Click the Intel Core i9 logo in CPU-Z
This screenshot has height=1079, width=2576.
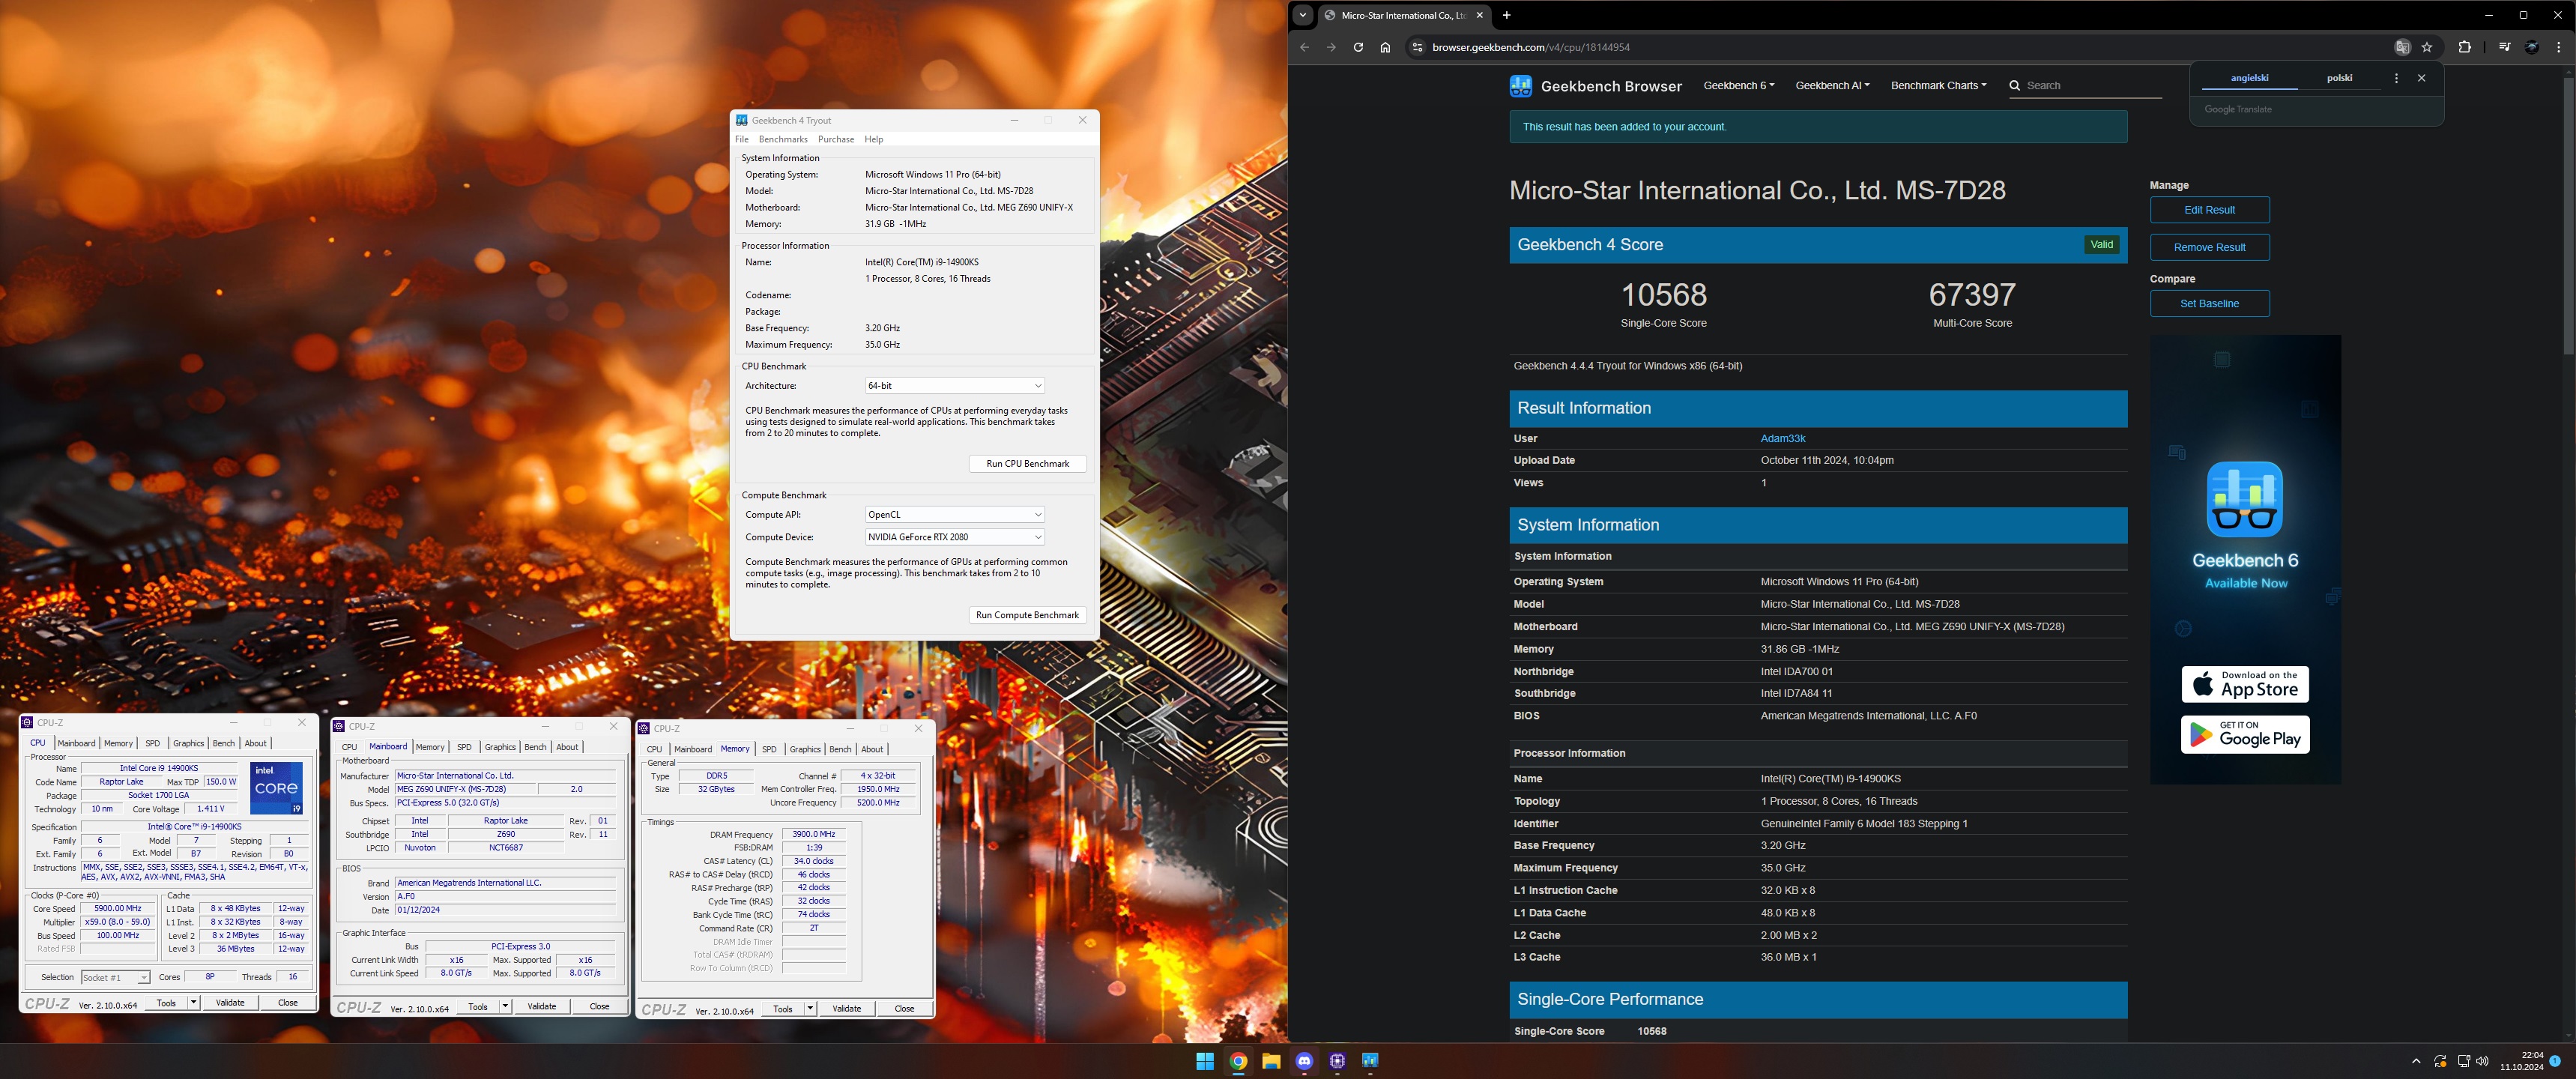[276, 788]
